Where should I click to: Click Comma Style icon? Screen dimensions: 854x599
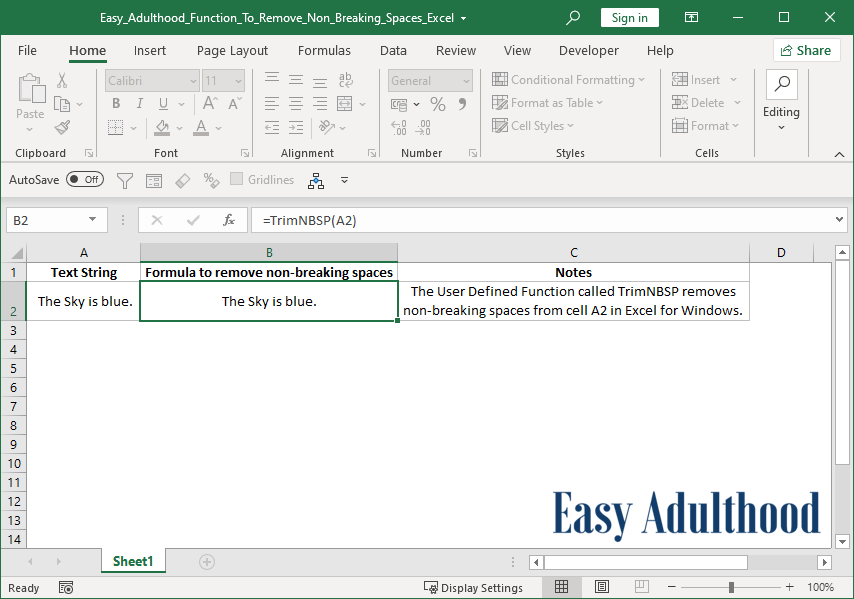462,103
